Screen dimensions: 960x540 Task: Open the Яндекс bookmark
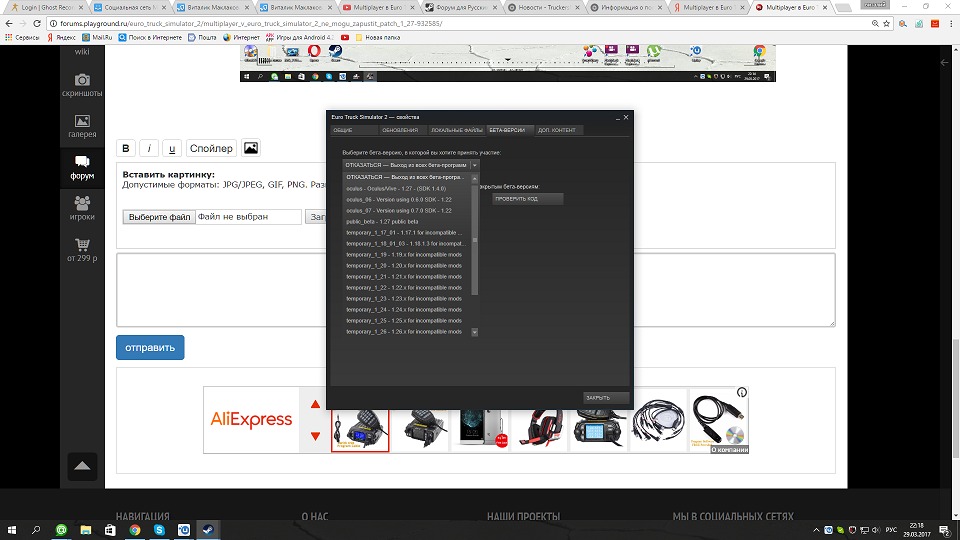tap(61, 37)
